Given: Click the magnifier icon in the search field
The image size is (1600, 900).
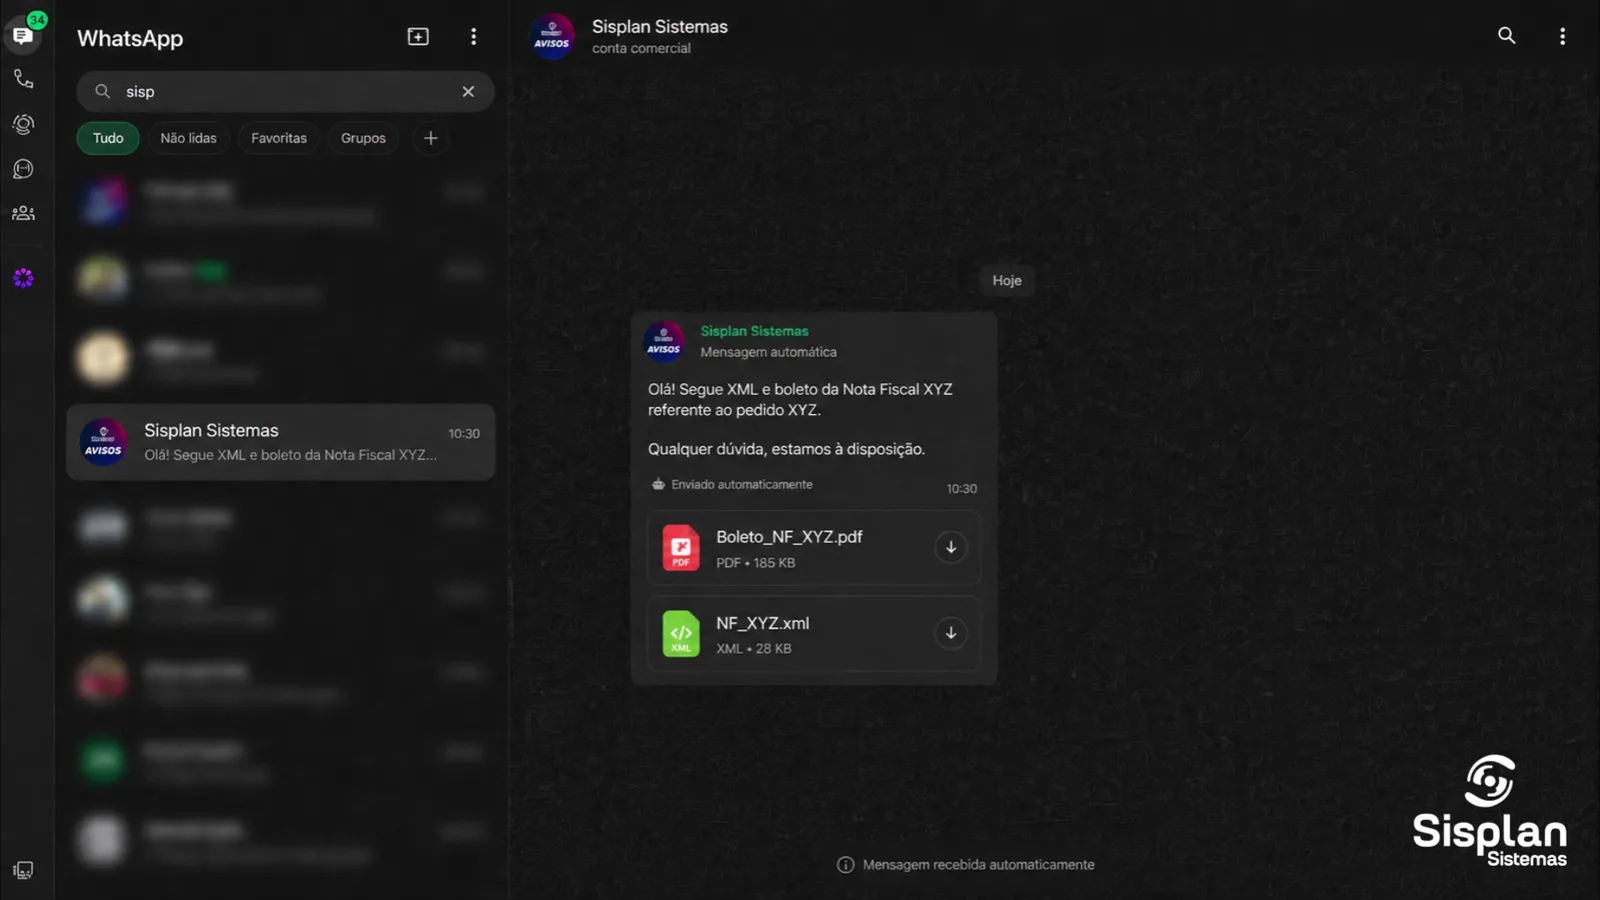Looking at the screenshot, I should [x=102, y=91].
